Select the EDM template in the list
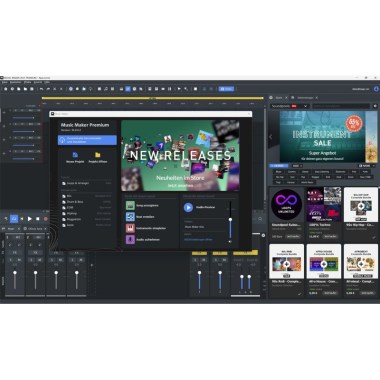The image size is (380, 380). [87, 207]
